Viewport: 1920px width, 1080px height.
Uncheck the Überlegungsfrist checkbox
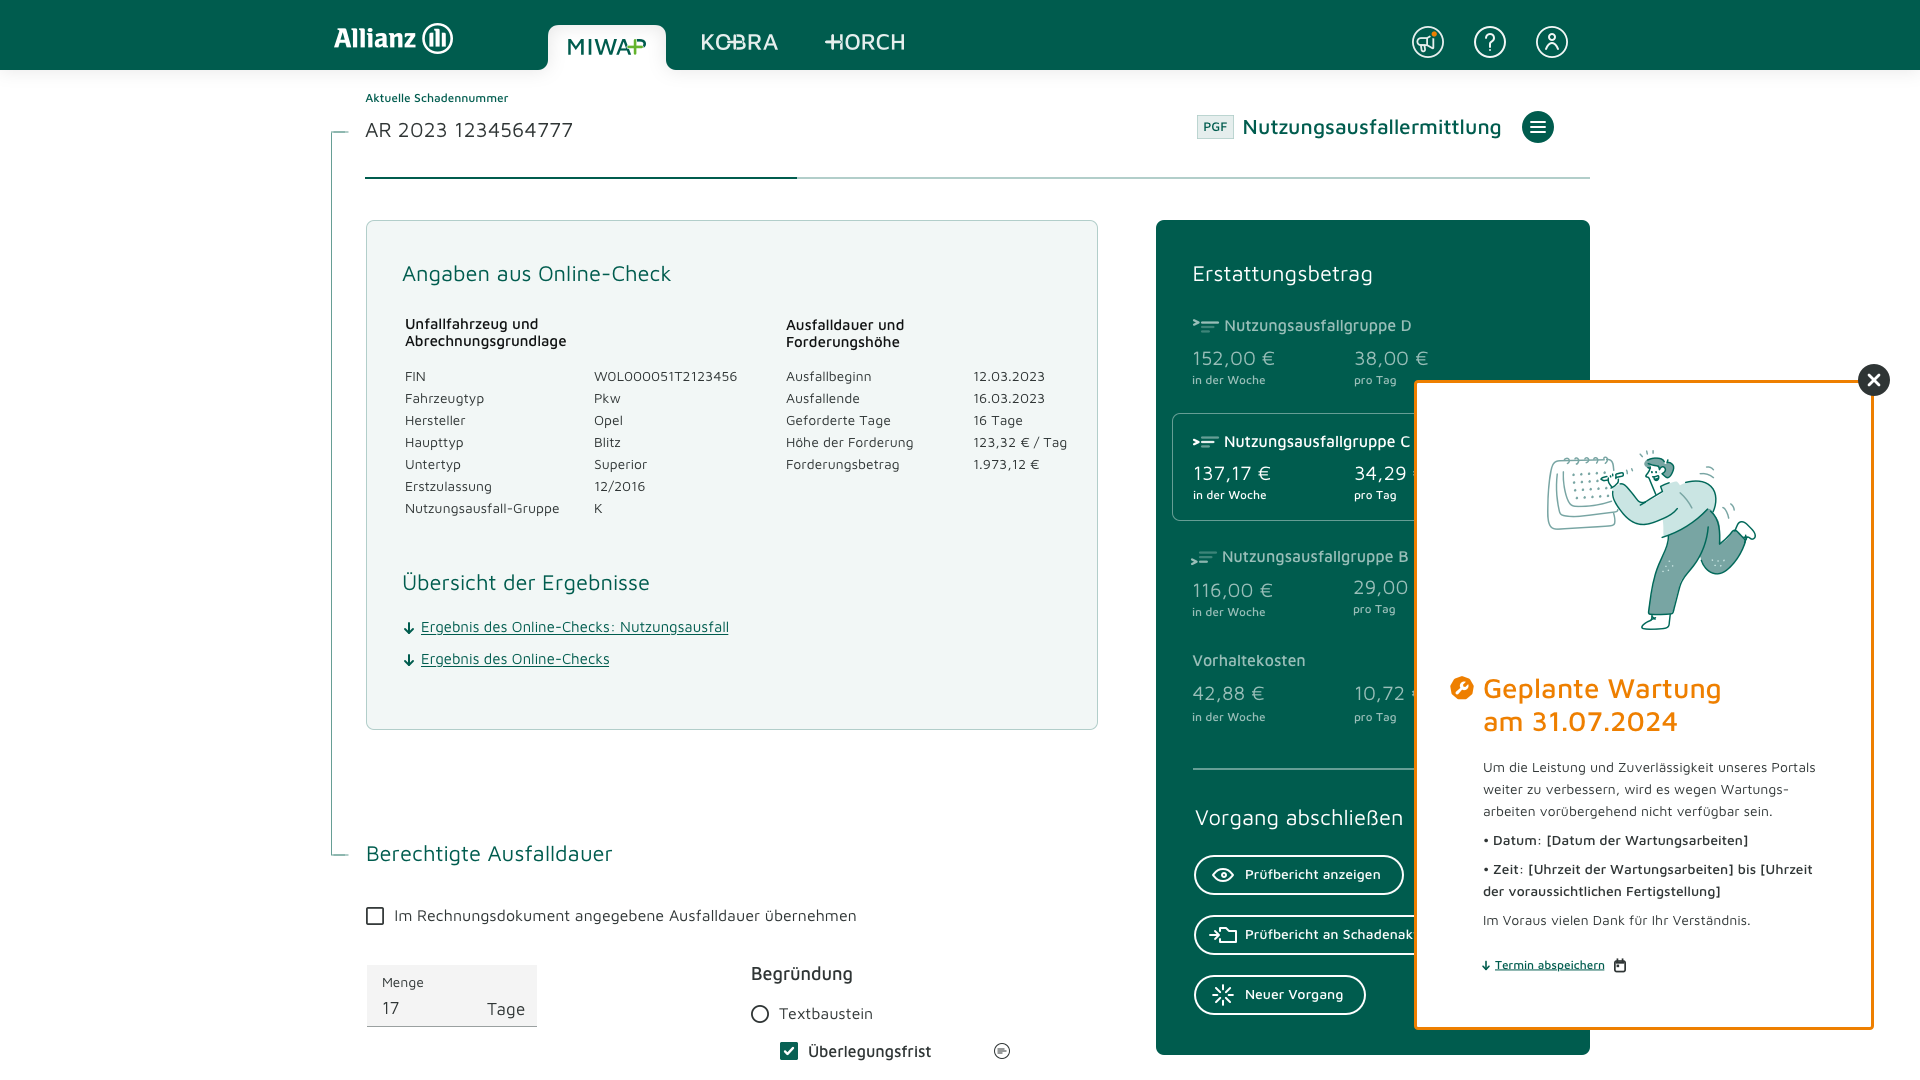point(789,1051)
